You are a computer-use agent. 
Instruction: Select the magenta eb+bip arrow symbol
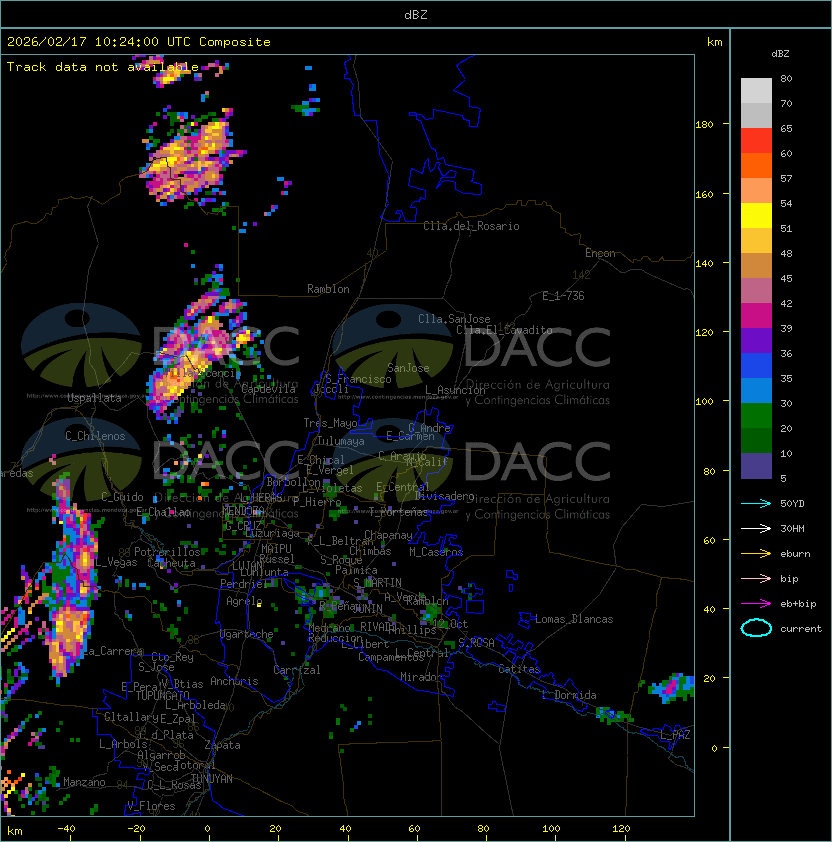click(x=756, y=604)
